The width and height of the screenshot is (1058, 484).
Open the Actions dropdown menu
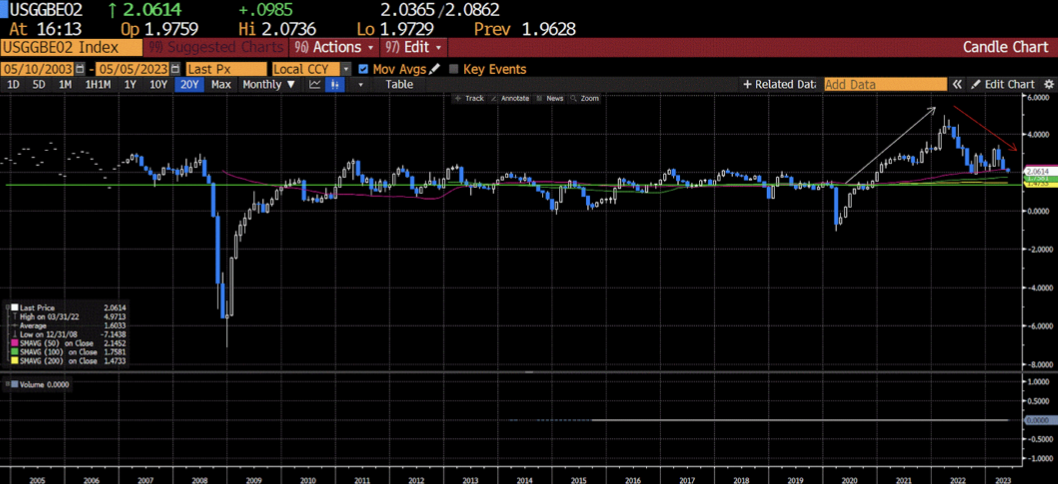[335, 48]
